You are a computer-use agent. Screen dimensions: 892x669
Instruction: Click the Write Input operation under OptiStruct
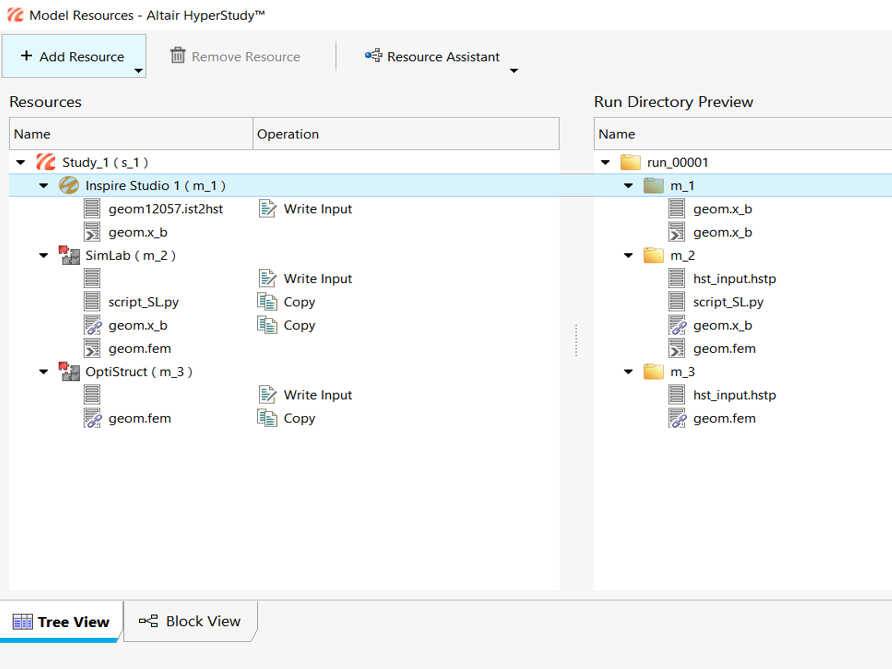318,395
